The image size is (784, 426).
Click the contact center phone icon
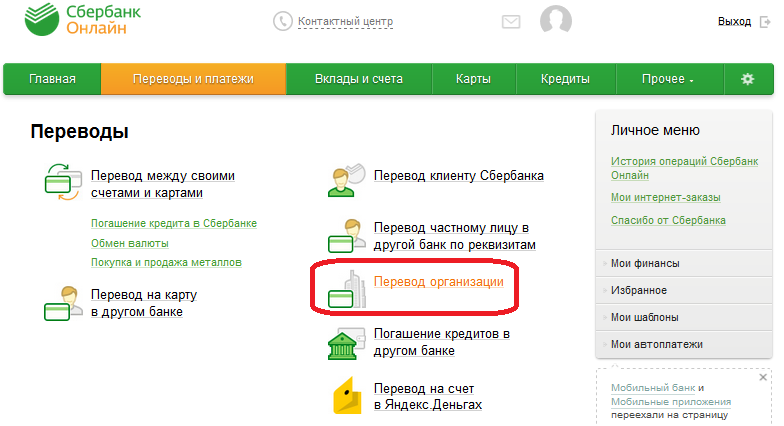pos(282,22)
